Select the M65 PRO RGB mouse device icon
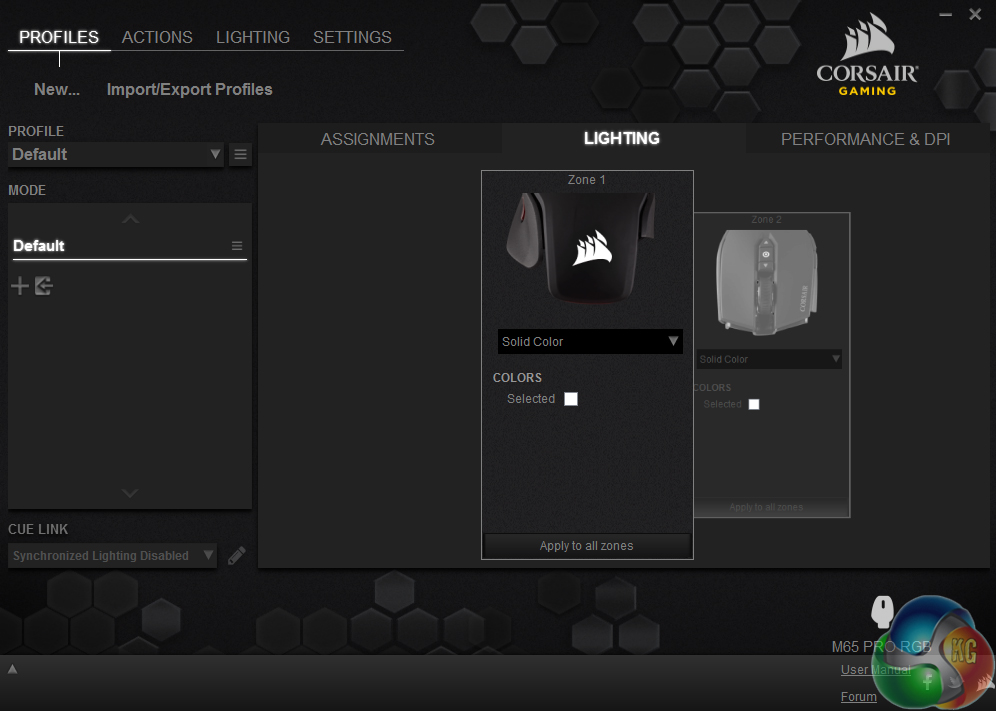This screenshot has height=711, width=996. tap(882, 612)
